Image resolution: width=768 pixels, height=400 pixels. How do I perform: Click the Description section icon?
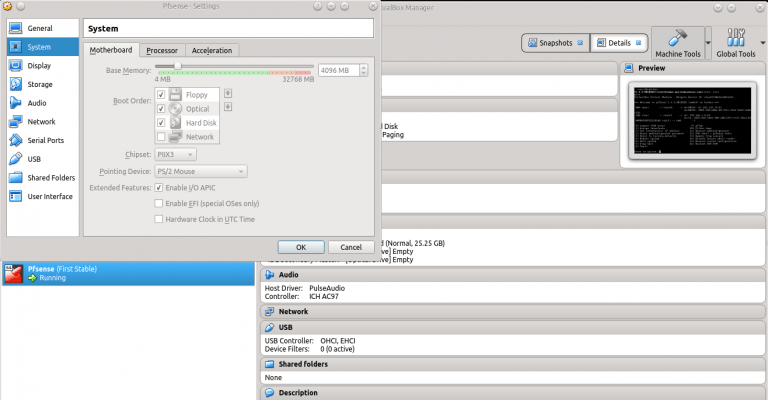(269, 393)
